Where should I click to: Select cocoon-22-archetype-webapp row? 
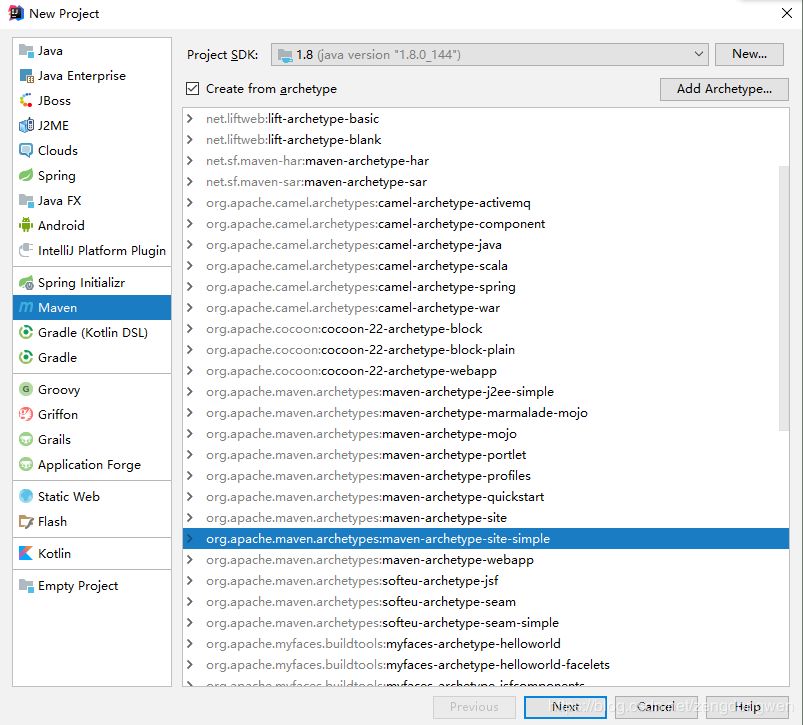click(x=485, y=370)
